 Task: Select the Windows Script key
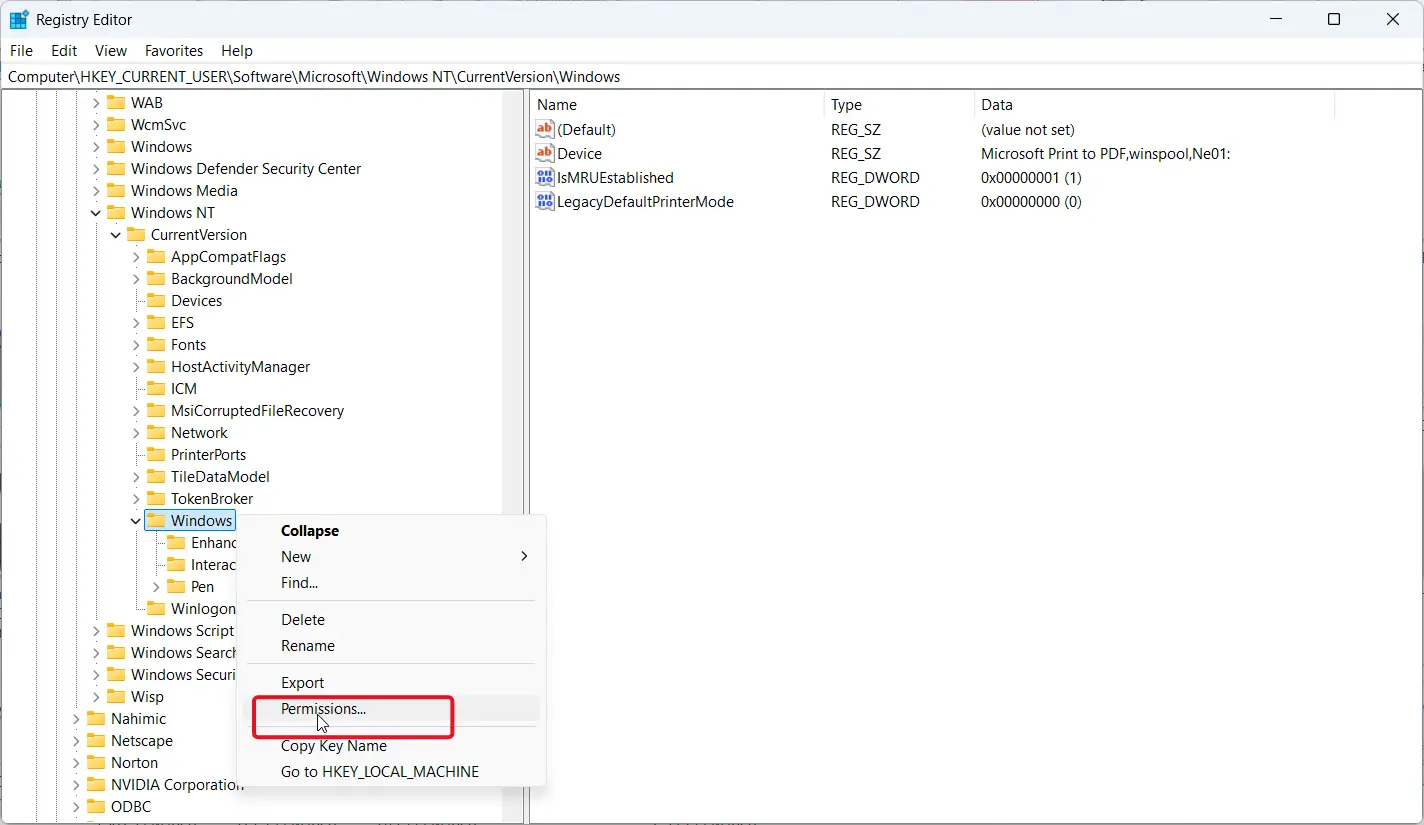pyautogui.click(x=182, y=630)
